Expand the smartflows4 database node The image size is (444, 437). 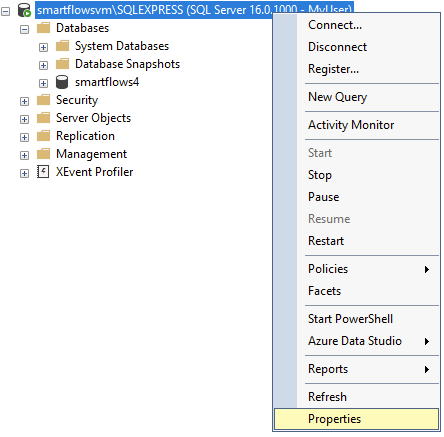pyautogui.click(x=43, y=84)
